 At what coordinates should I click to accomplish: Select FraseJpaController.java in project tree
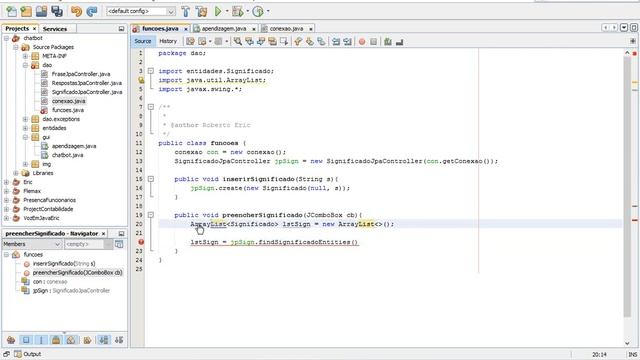click(81, 74)
